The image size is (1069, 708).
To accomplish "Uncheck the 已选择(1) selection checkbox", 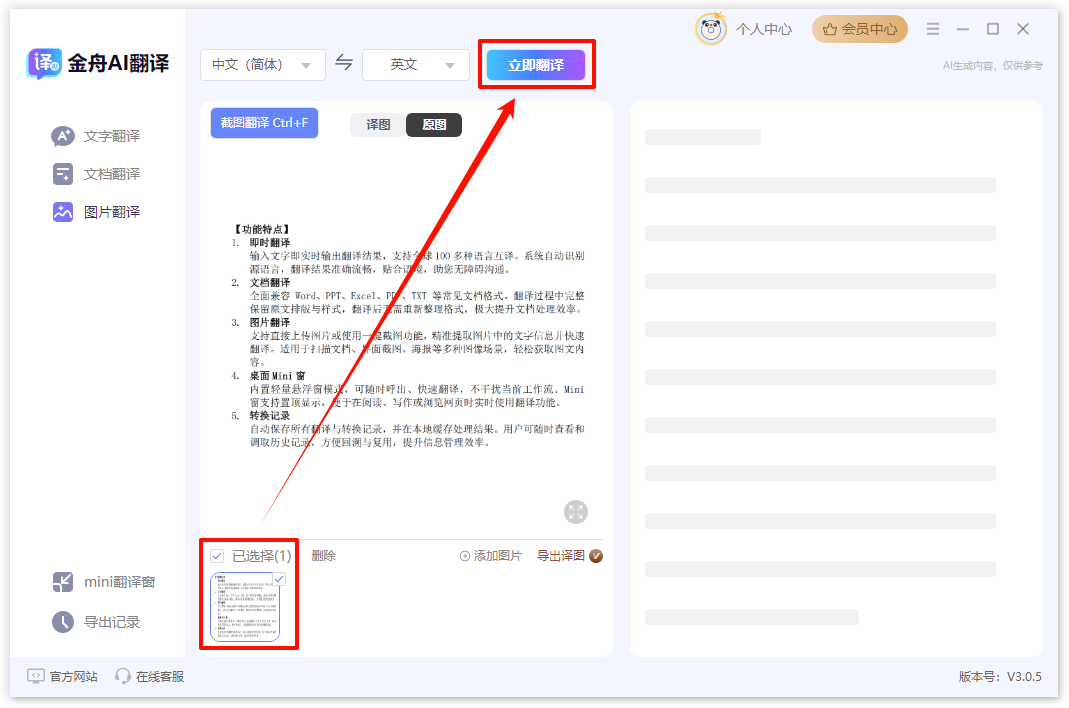I will tap(218, 555).
